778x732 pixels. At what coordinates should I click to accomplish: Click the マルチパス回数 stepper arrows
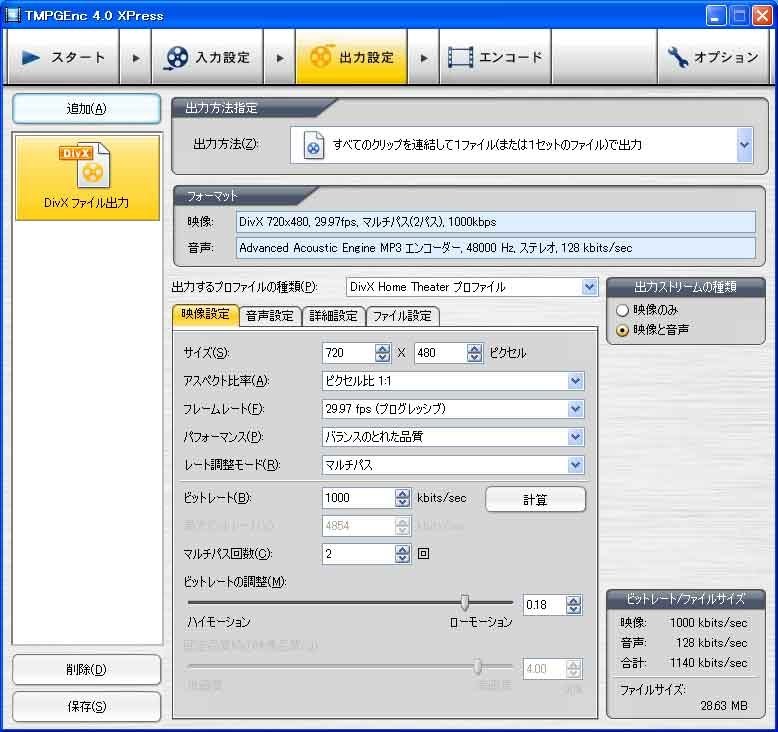point(402,554)
